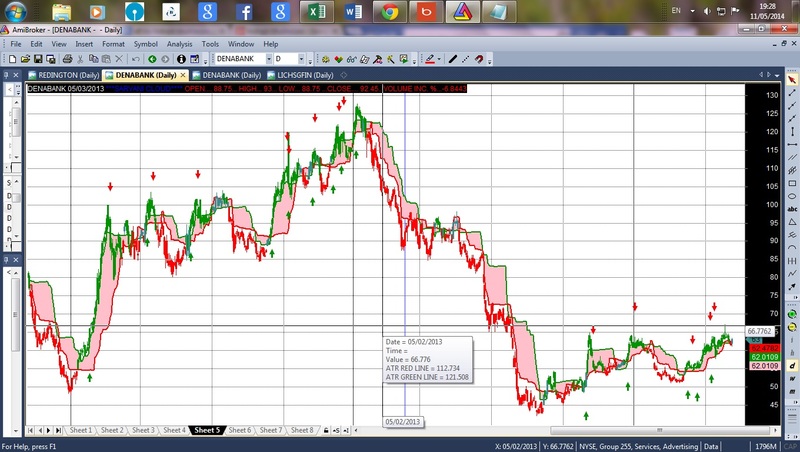800x452 pixels.
Task: Open the DENABANK symbol dropdown
Action: coord(269,59)
